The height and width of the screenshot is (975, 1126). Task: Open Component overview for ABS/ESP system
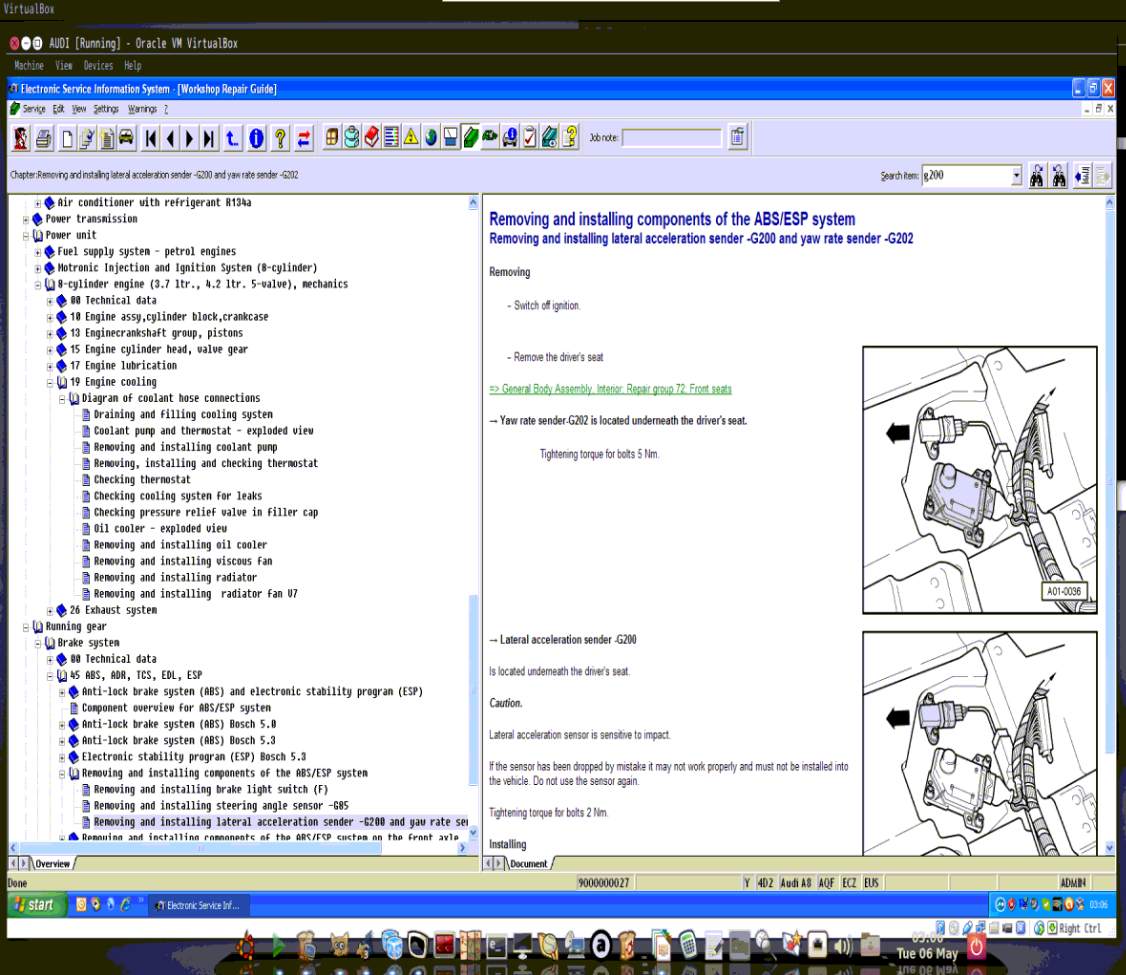(176, 709)
